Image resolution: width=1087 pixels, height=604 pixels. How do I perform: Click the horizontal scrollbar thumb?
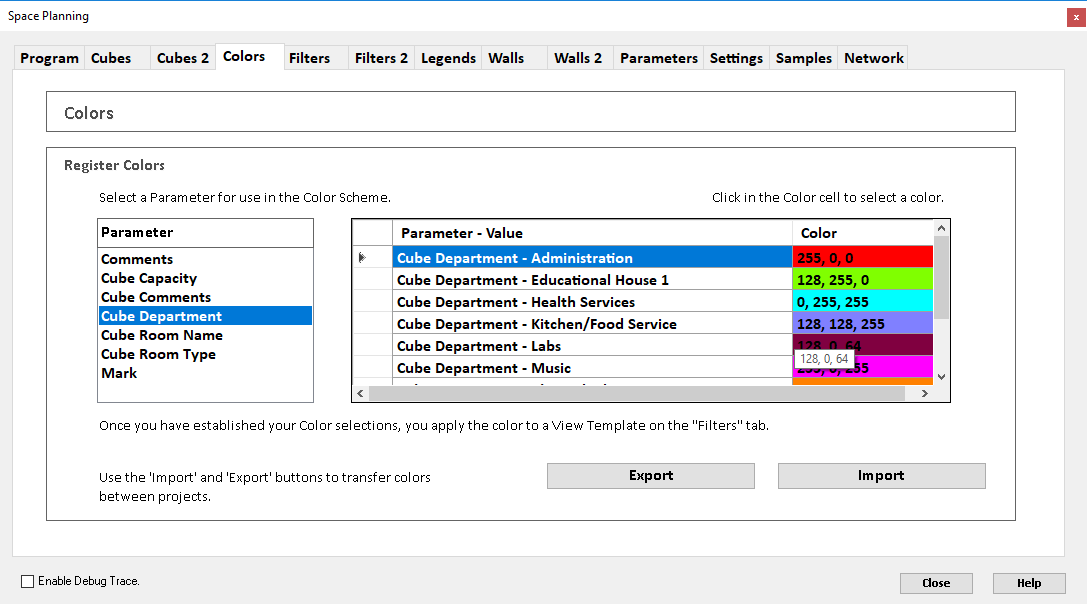tap(637, 393)
